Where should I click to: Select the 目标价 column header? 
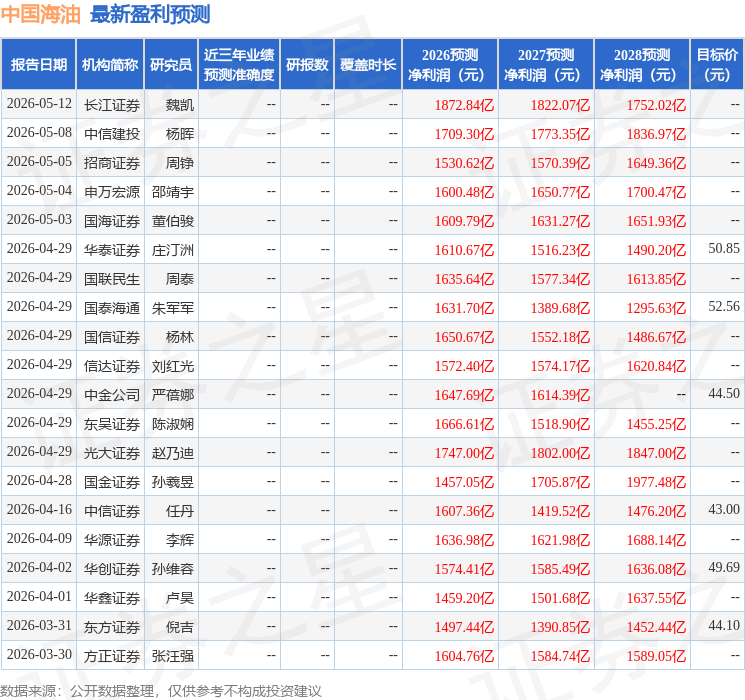click(x=717, y=65)
